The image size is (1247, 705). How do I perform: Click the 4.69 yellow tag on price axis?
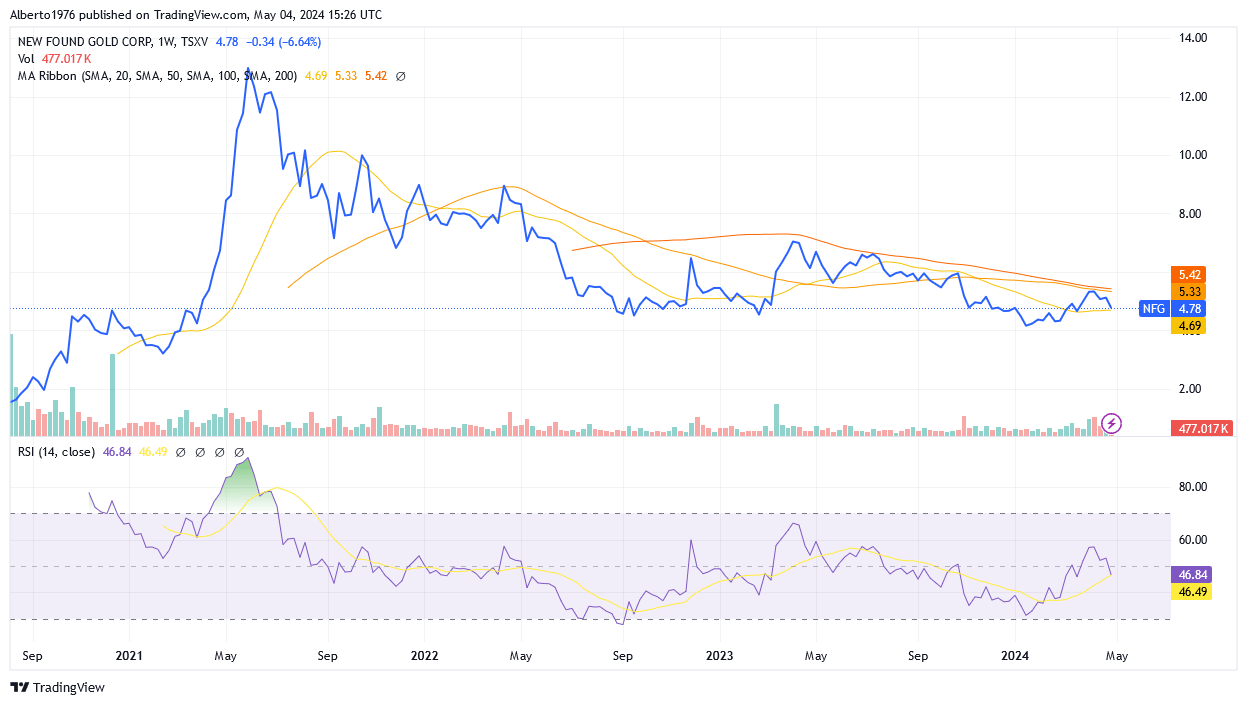pos(1190,326)
